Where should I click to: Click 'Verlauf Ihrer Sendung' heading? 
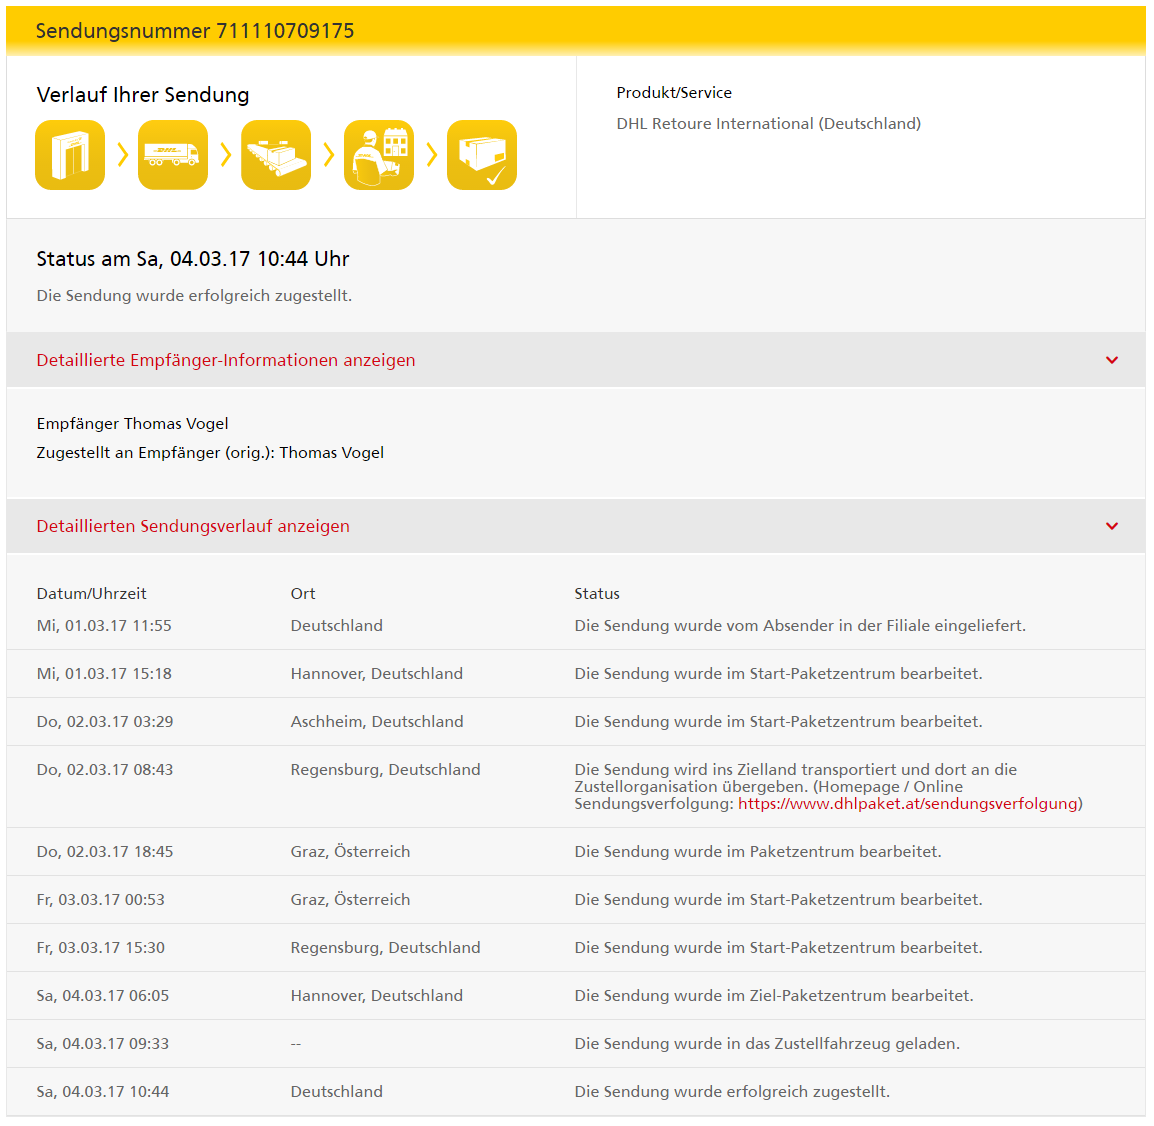point(143,95)
